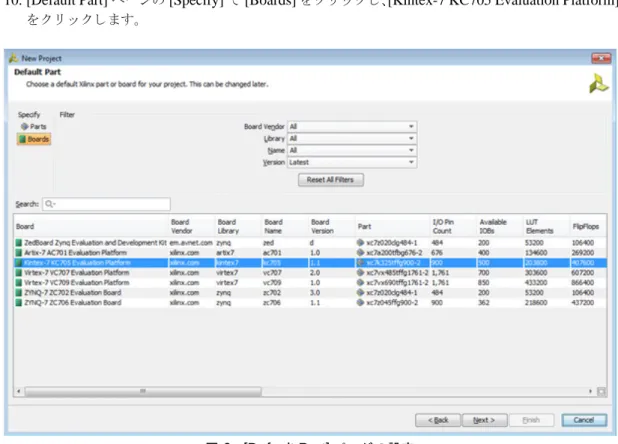
Task: Click the ZedBoard row board icon
Action: [x=19, y=242]
